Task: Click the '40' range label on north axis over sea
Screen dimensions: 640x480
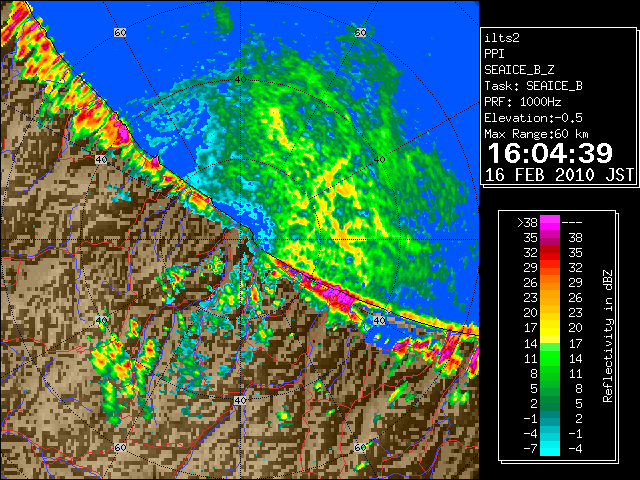Action: click(x=240, y=80)
